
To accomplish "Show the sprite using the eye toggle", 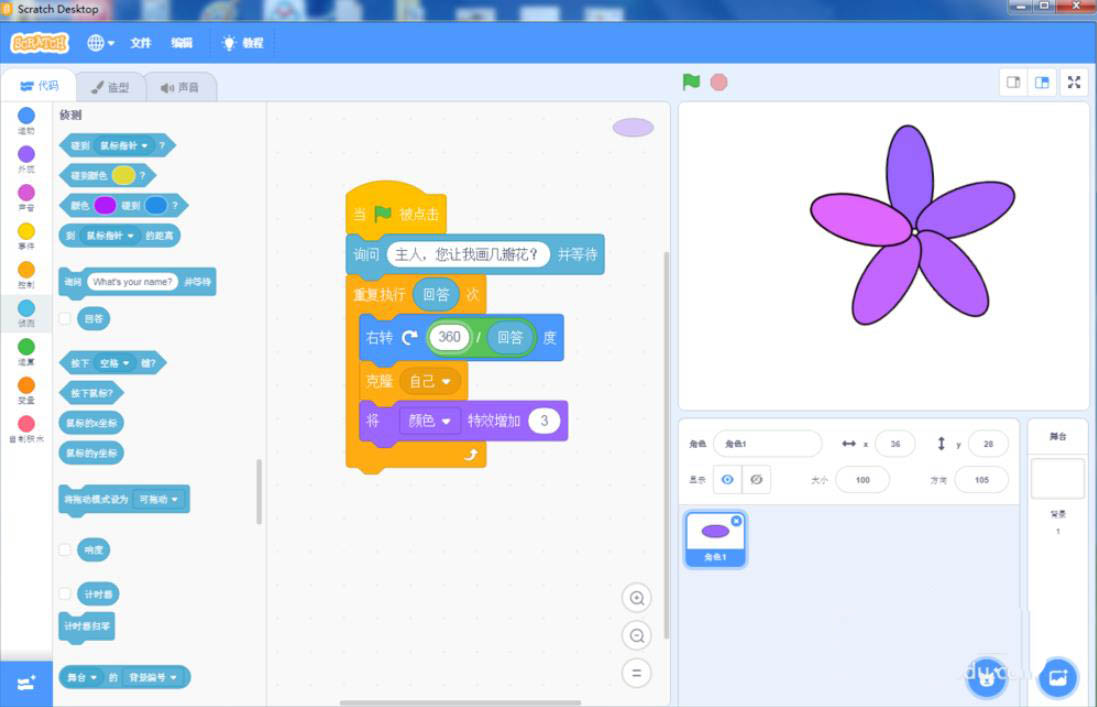I will pos(728,479).
